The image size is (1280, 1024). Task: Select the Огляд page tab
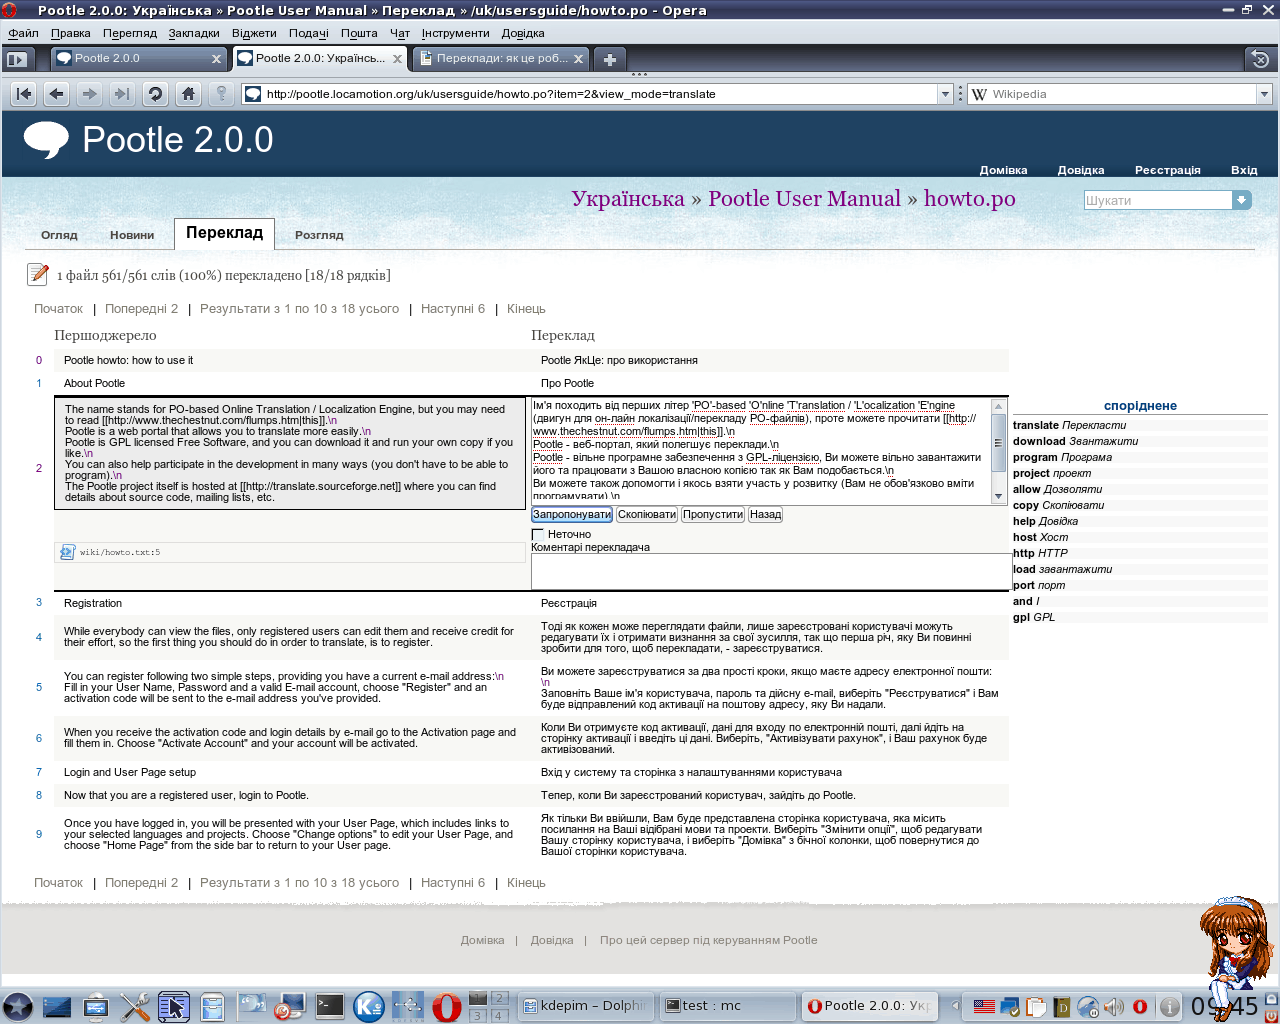(59, 235)
